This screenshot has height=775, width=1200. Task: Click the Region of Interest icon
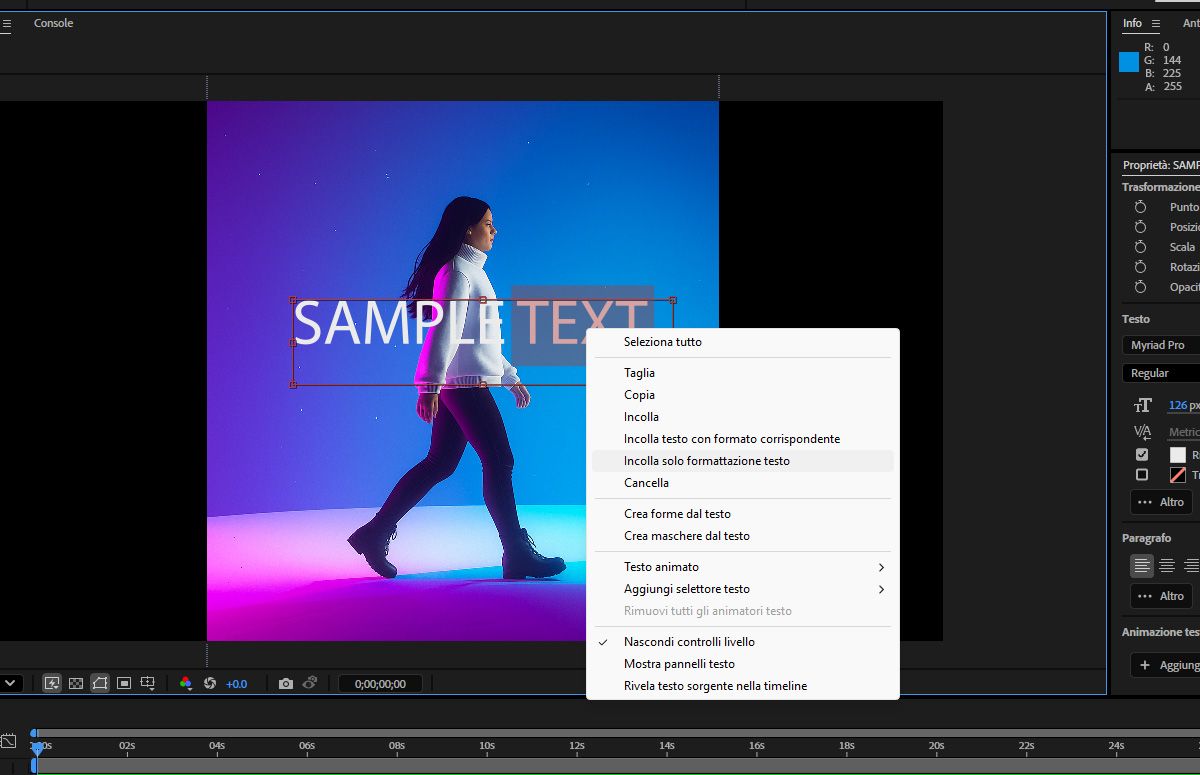[124, 684]
